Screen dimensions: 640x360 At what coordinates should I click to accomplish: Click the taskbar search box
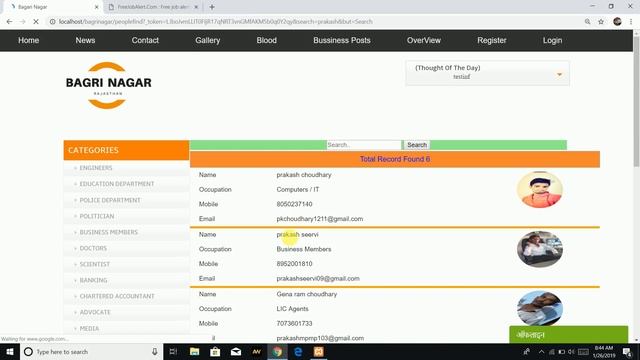point(91,351)
